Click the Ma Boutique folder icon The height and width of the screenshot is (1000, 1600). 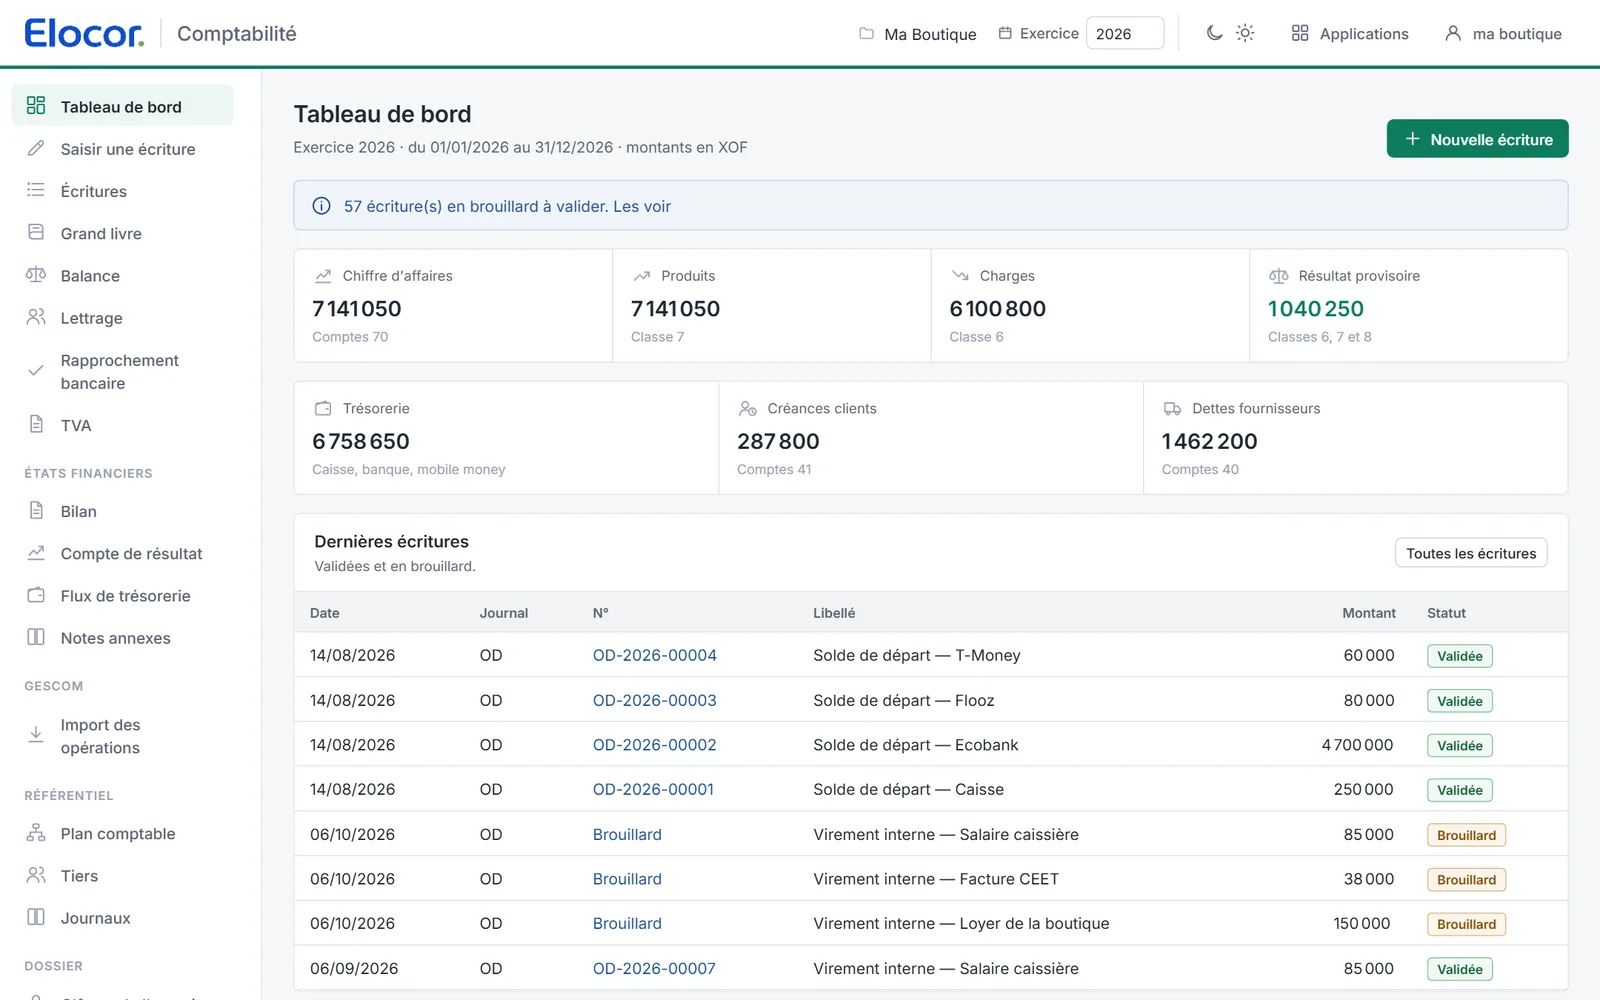[x=866, y=33]
